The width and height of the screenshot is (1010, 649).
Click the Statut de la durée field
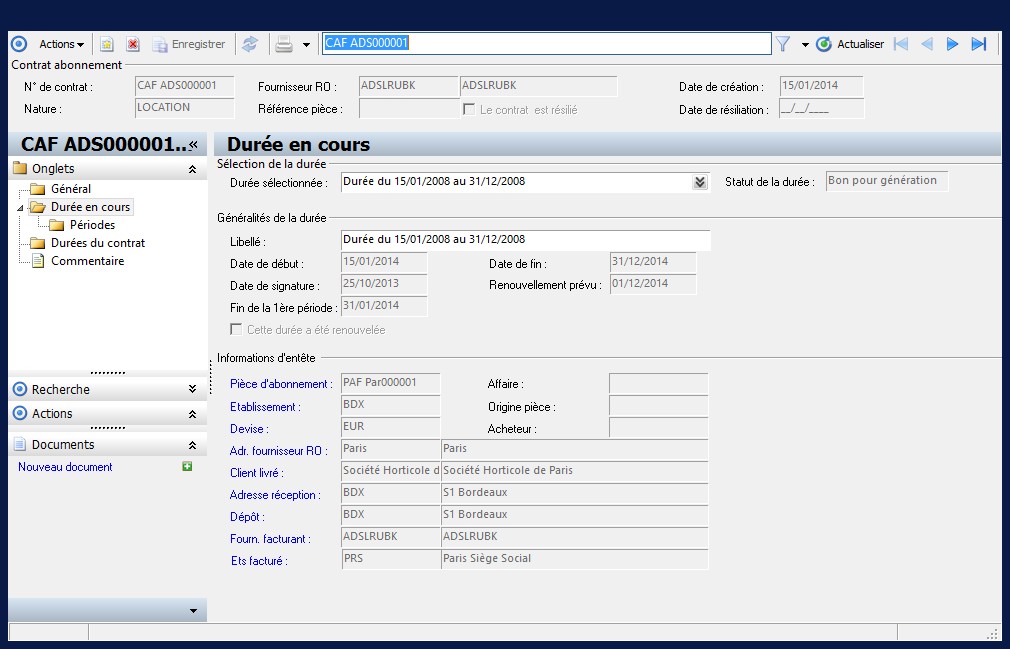[887, 181]
